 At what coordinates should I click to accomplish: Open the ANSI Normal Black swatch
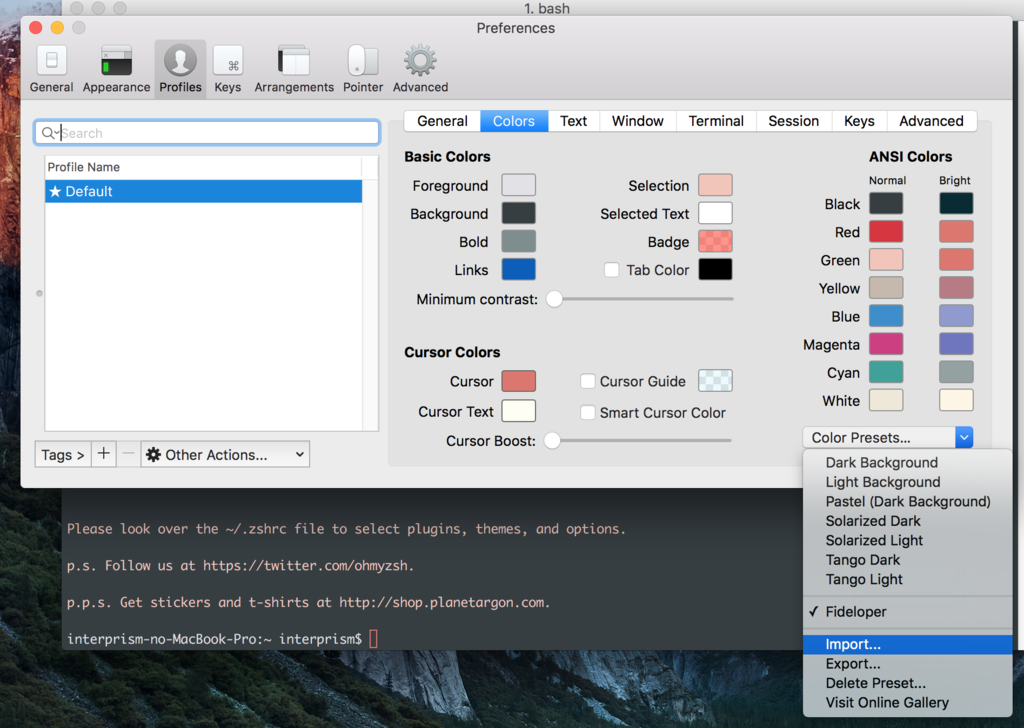(886, 204)
